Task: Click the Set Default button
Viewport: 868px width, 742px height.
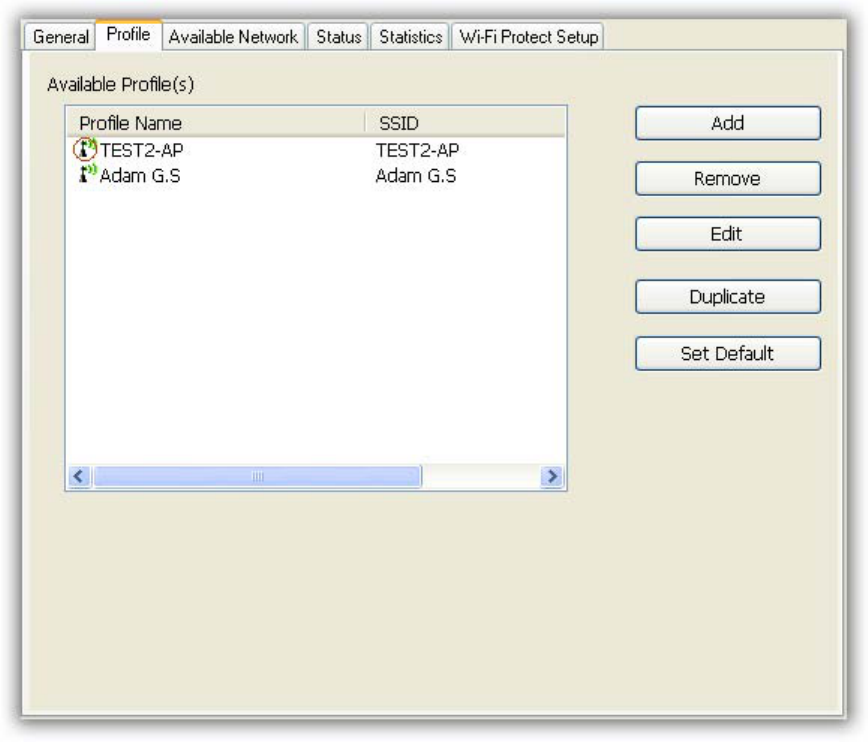Action: tap(728, 353)
